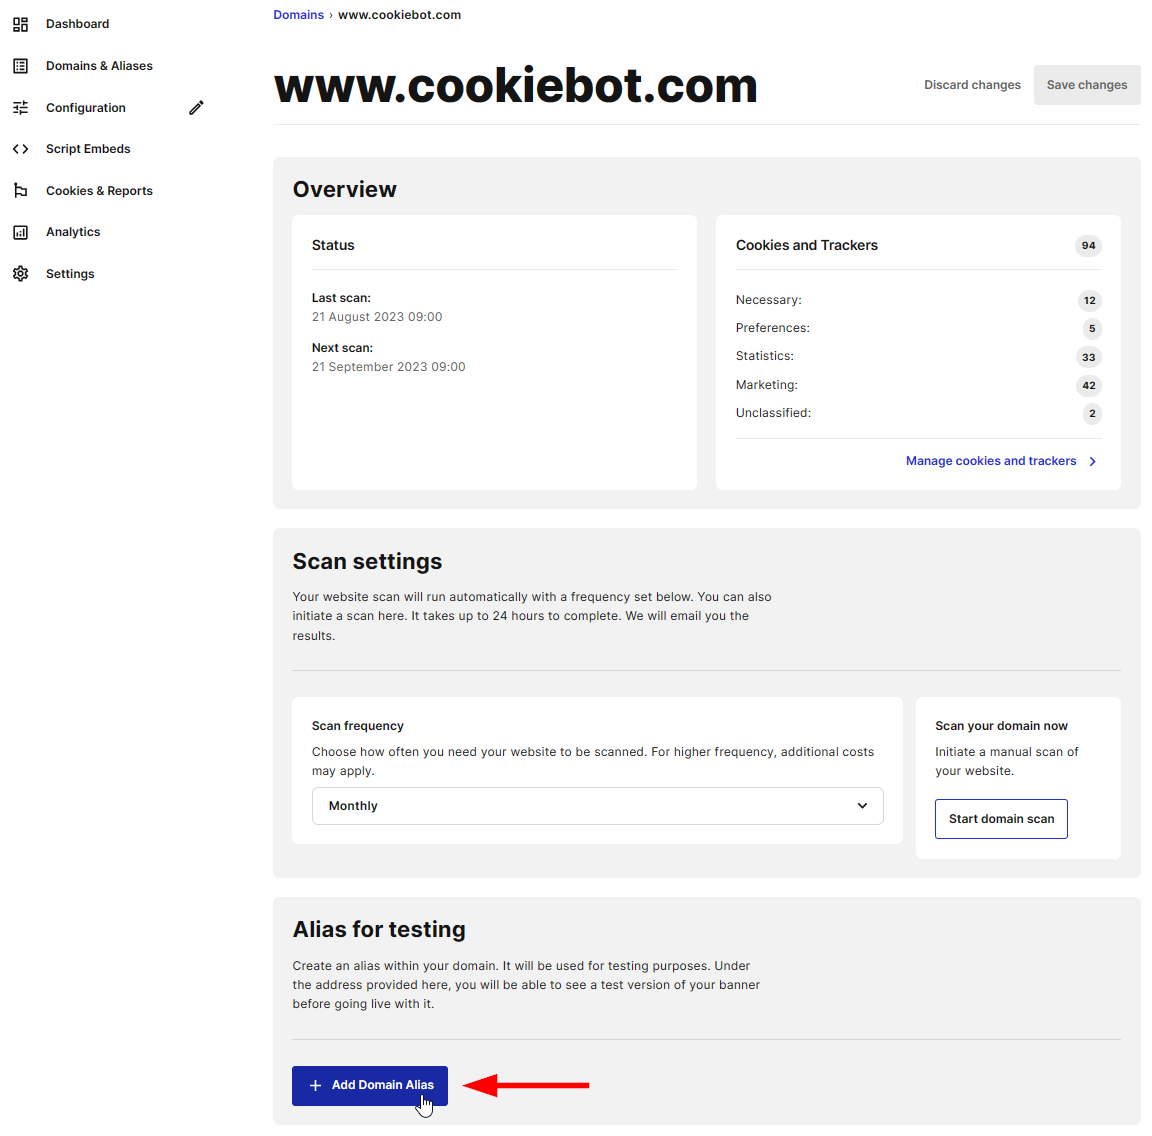Click the Domains & Aliases list icon
The image size is (1152, 1136).
coord(21,66)
